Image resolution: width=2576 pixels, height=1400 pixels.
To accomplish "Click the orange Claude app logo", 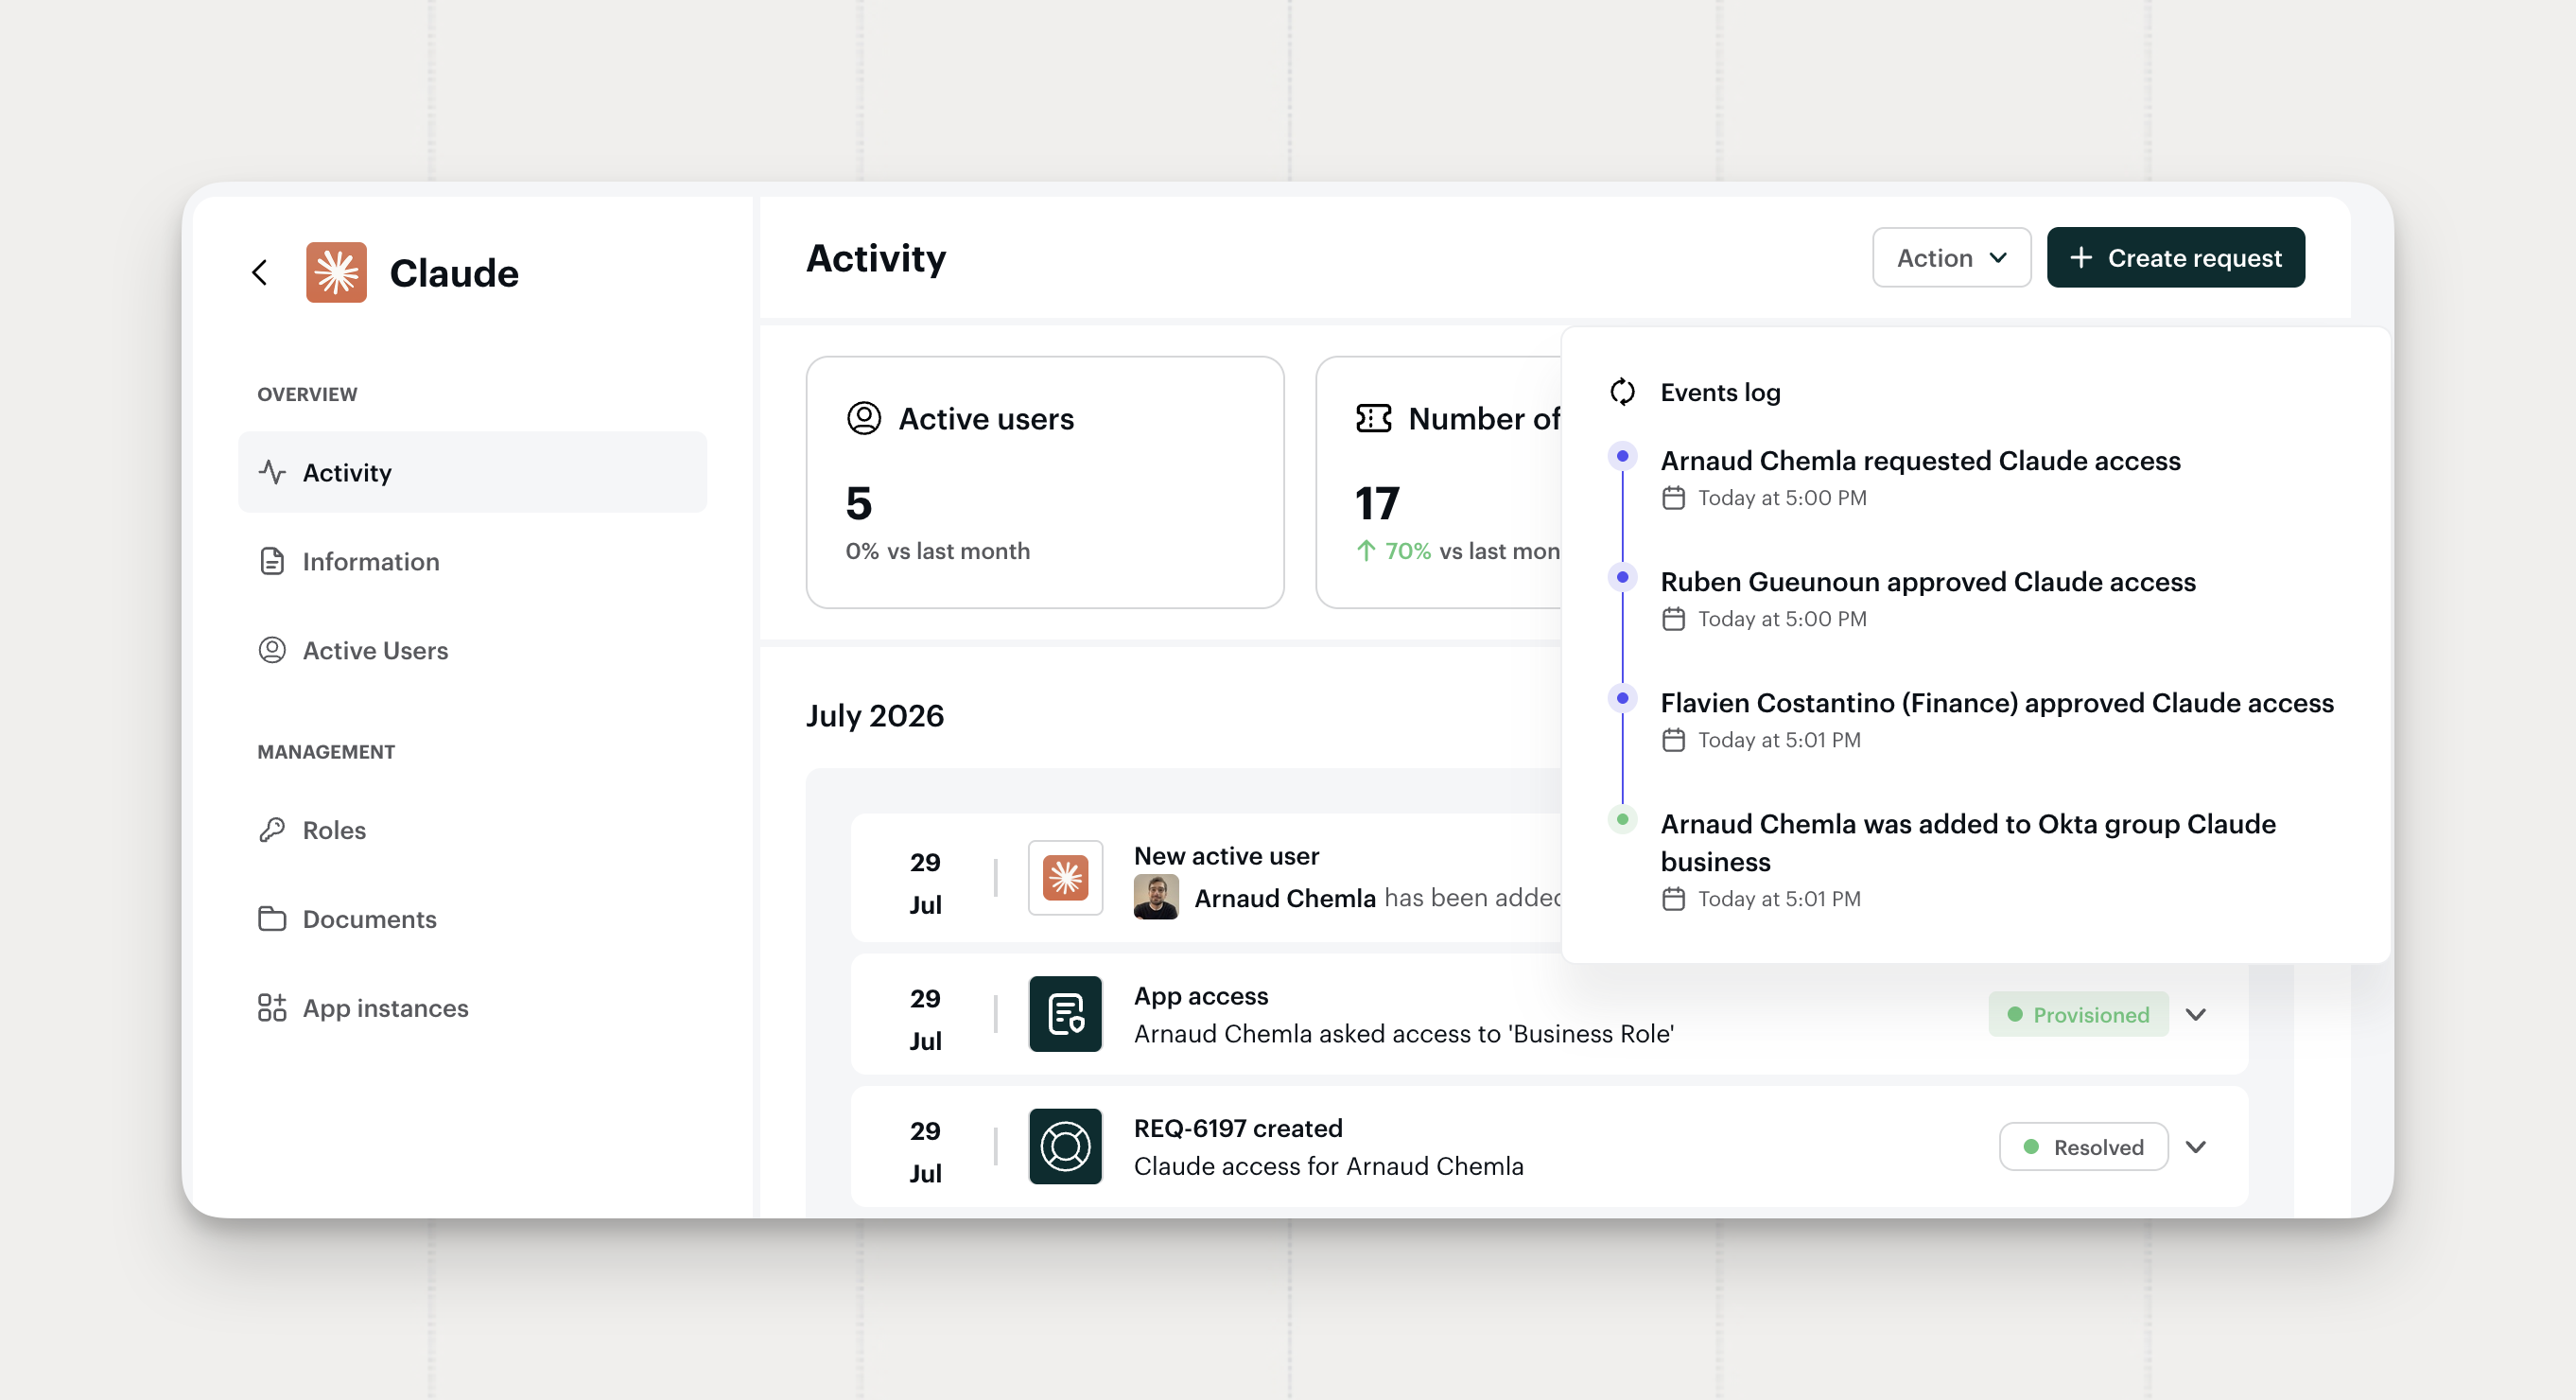I will [336, 272].
